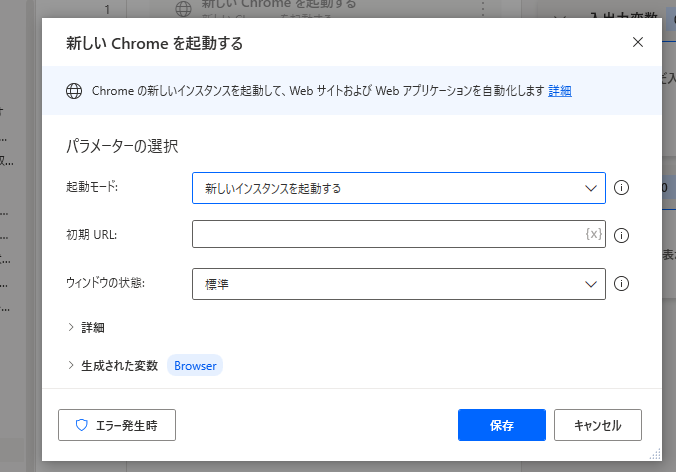Open the 詳細 help link

point(560,91)
